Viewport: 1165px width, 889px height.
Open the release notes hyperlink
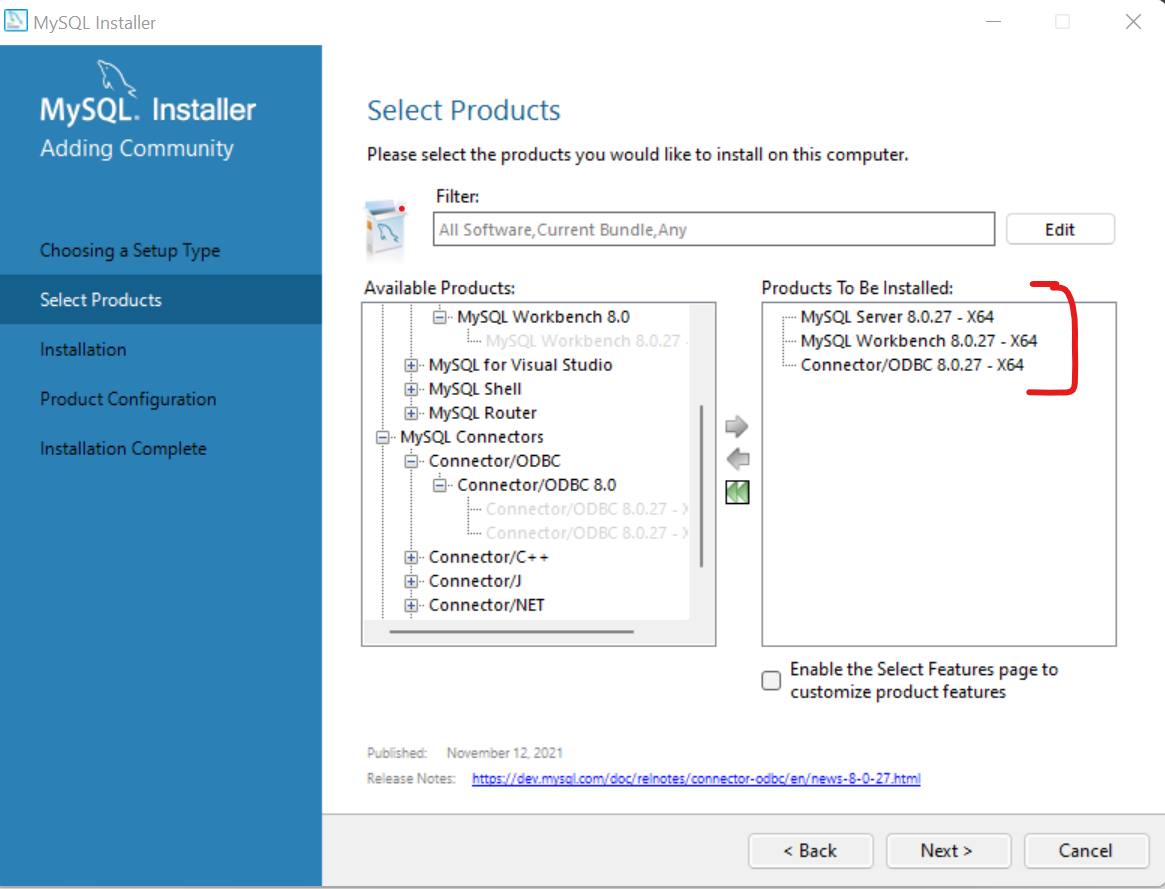(x=696, y=778)
